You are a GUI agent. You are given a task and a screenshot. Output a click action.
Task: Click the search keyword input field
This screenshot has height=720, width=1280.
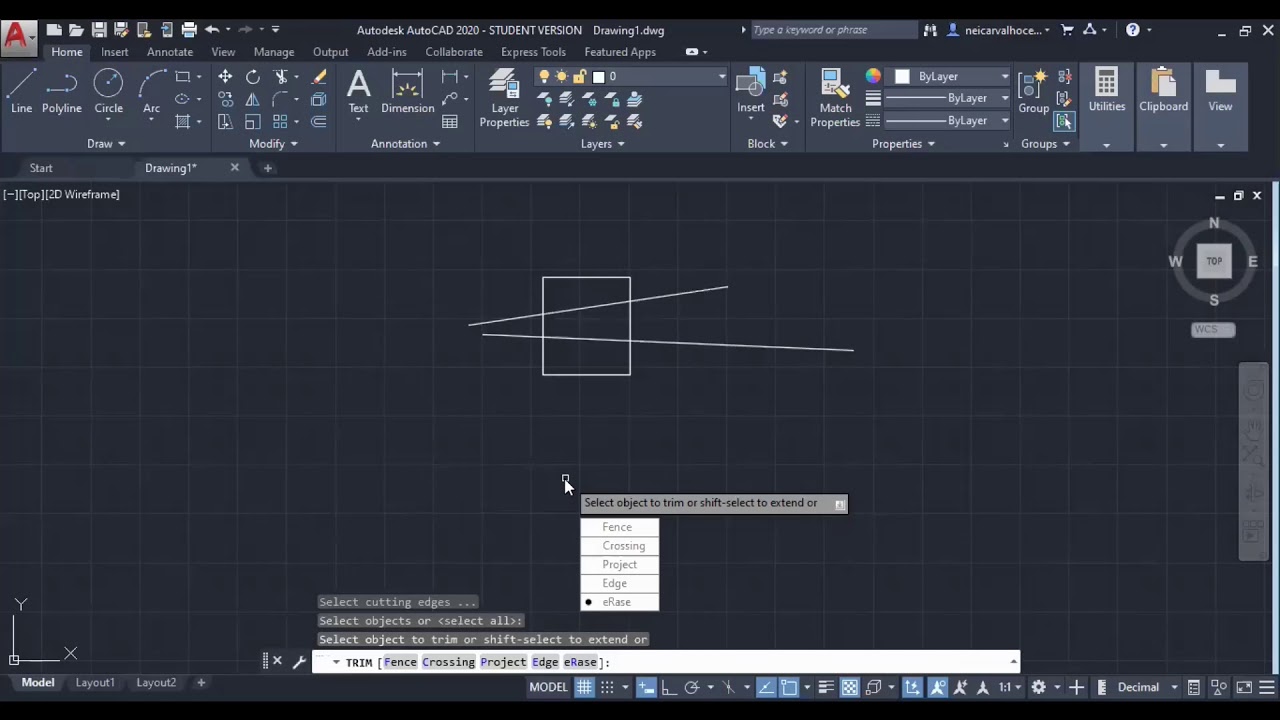coord(833,30)
